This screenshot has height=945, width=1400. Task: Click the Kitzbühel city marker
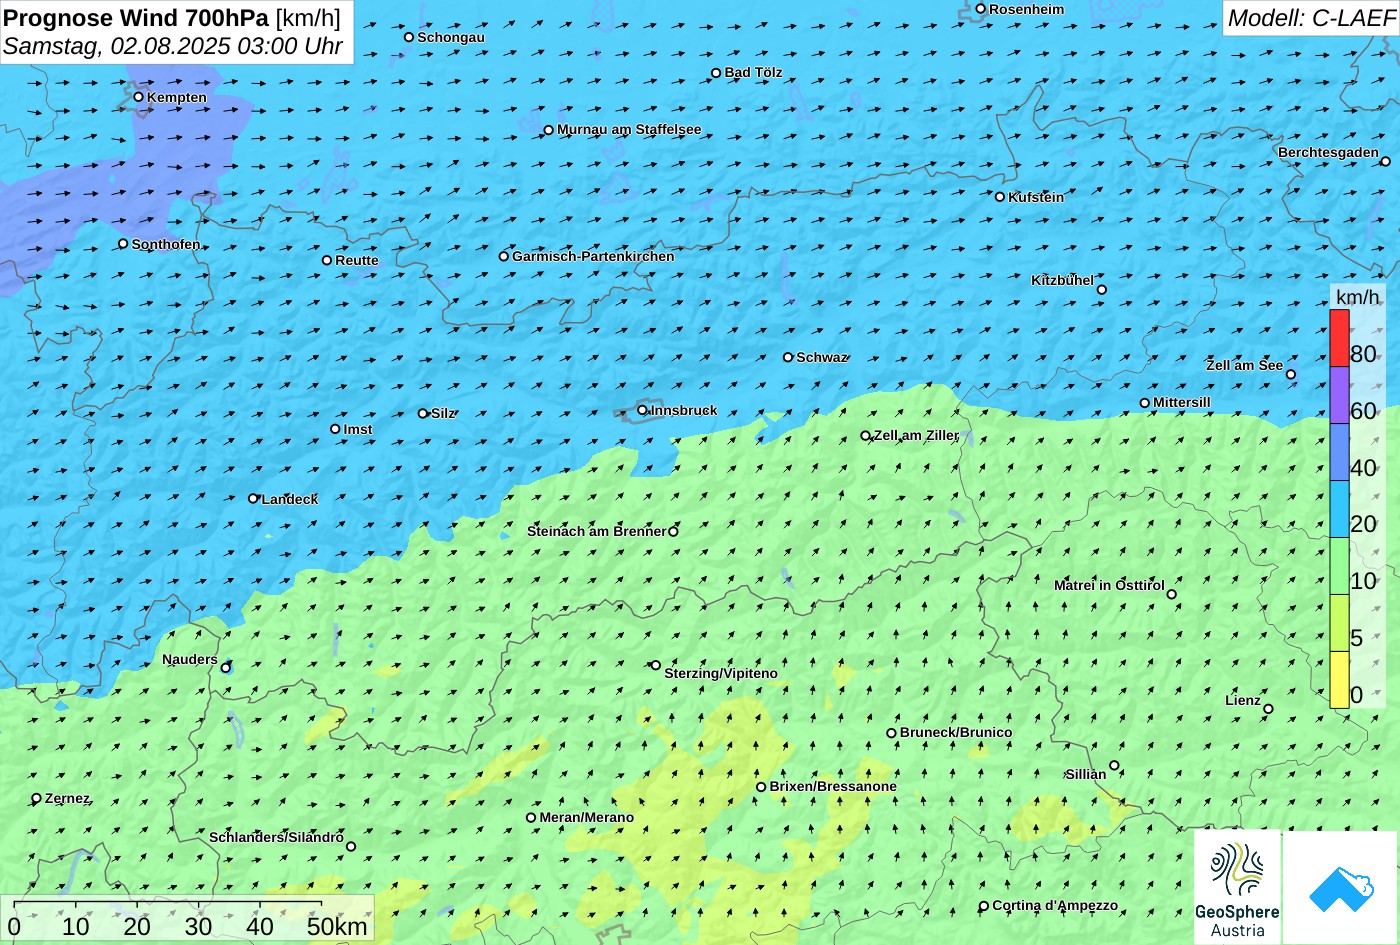pyautogui.click(x=1101, y=290)
